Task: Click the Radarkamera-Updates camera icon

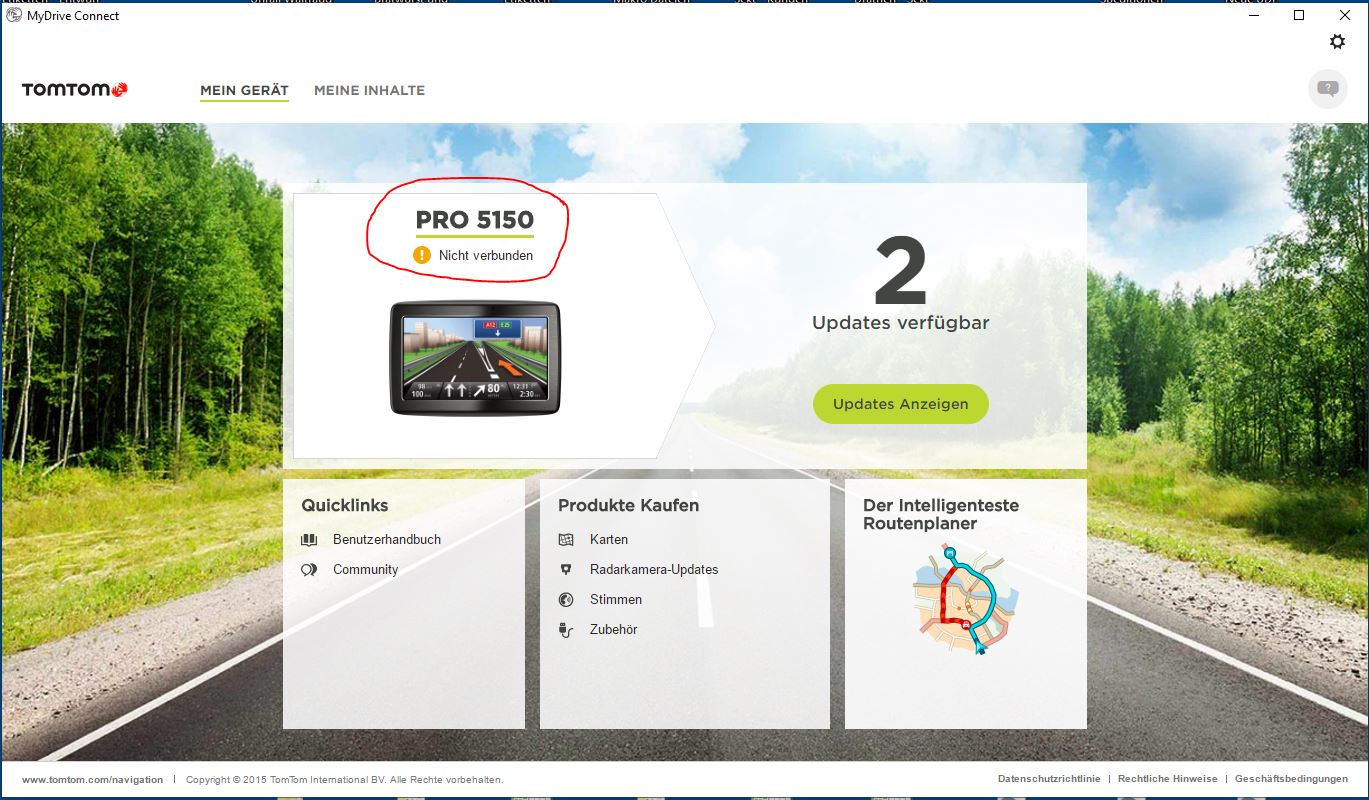Action: click(x=566, y=570)
